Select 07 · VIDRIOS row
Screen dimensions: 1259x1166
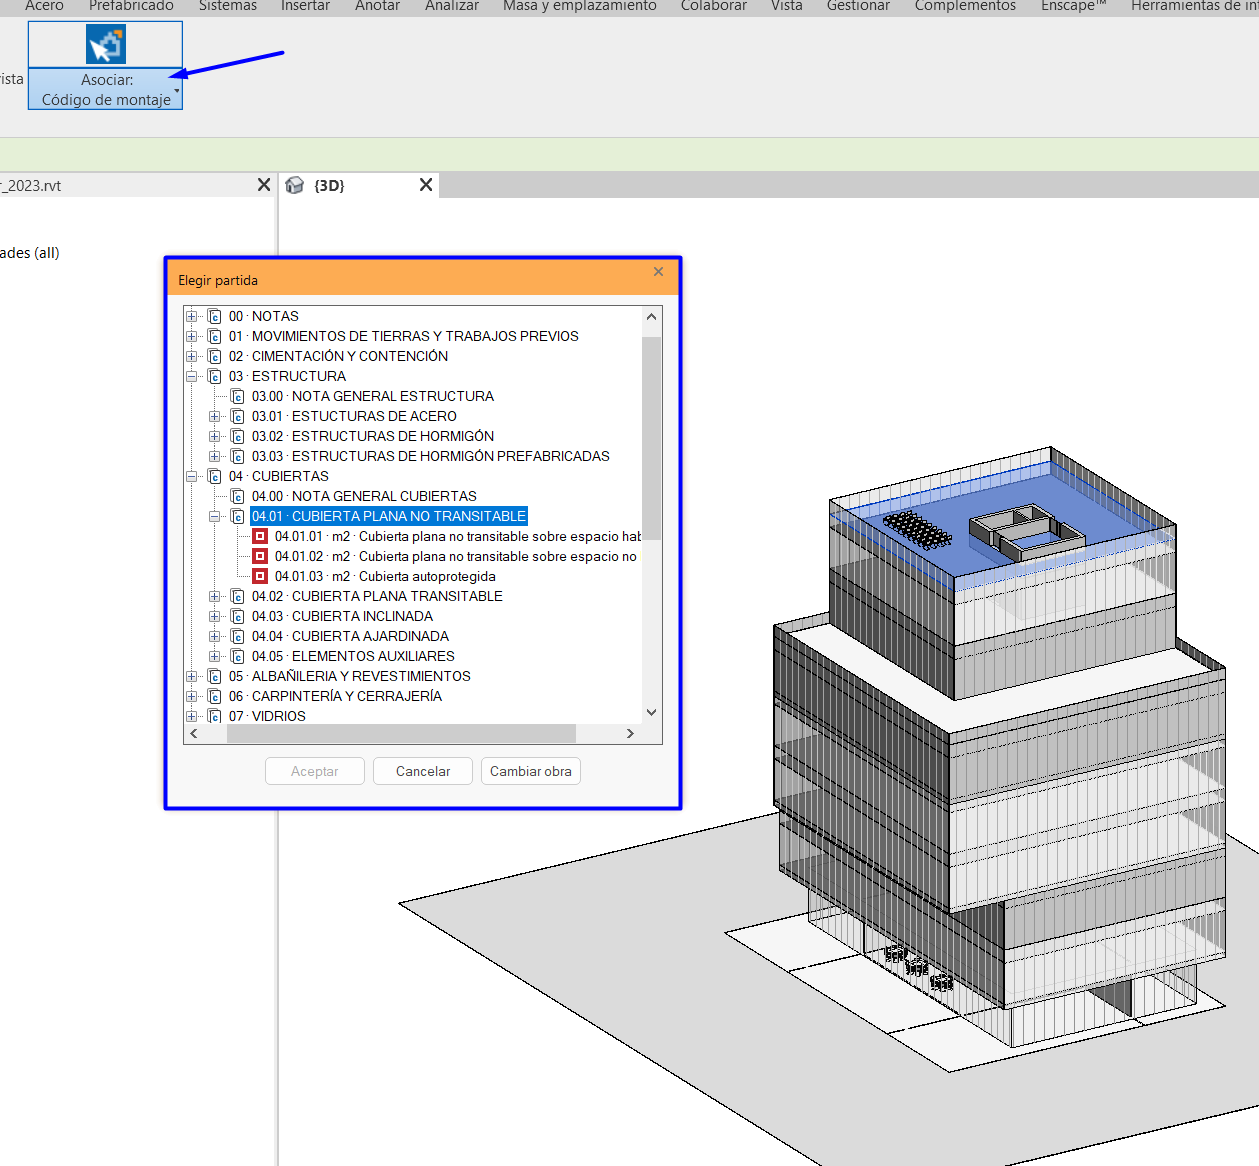click(x=267, y=716)
